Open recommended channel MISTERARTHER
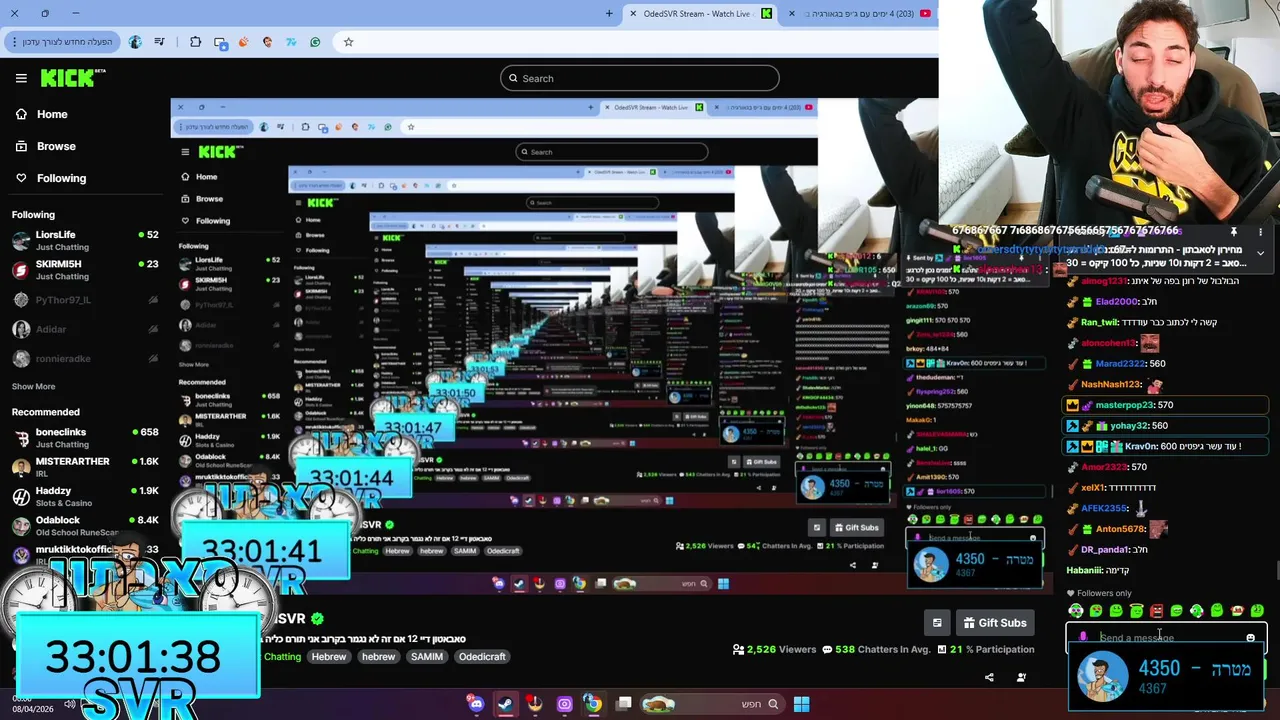 click(x=85, y=467)
